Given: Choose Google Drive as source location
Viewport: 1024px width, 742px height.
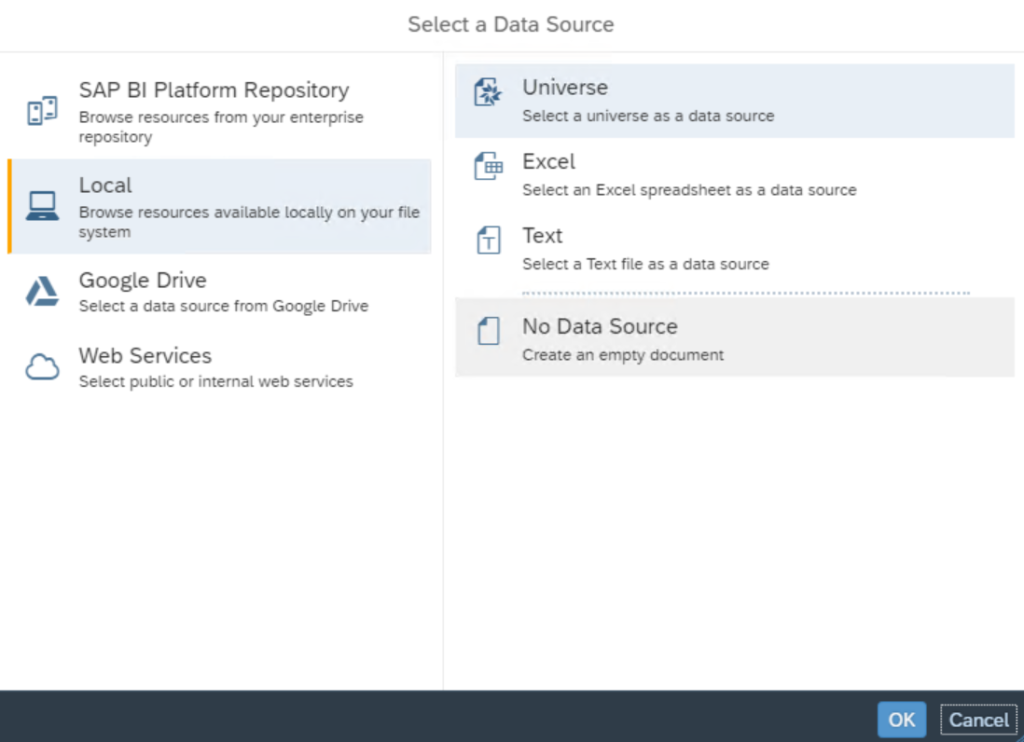Looking at the screenshot, I should [219, 291].
